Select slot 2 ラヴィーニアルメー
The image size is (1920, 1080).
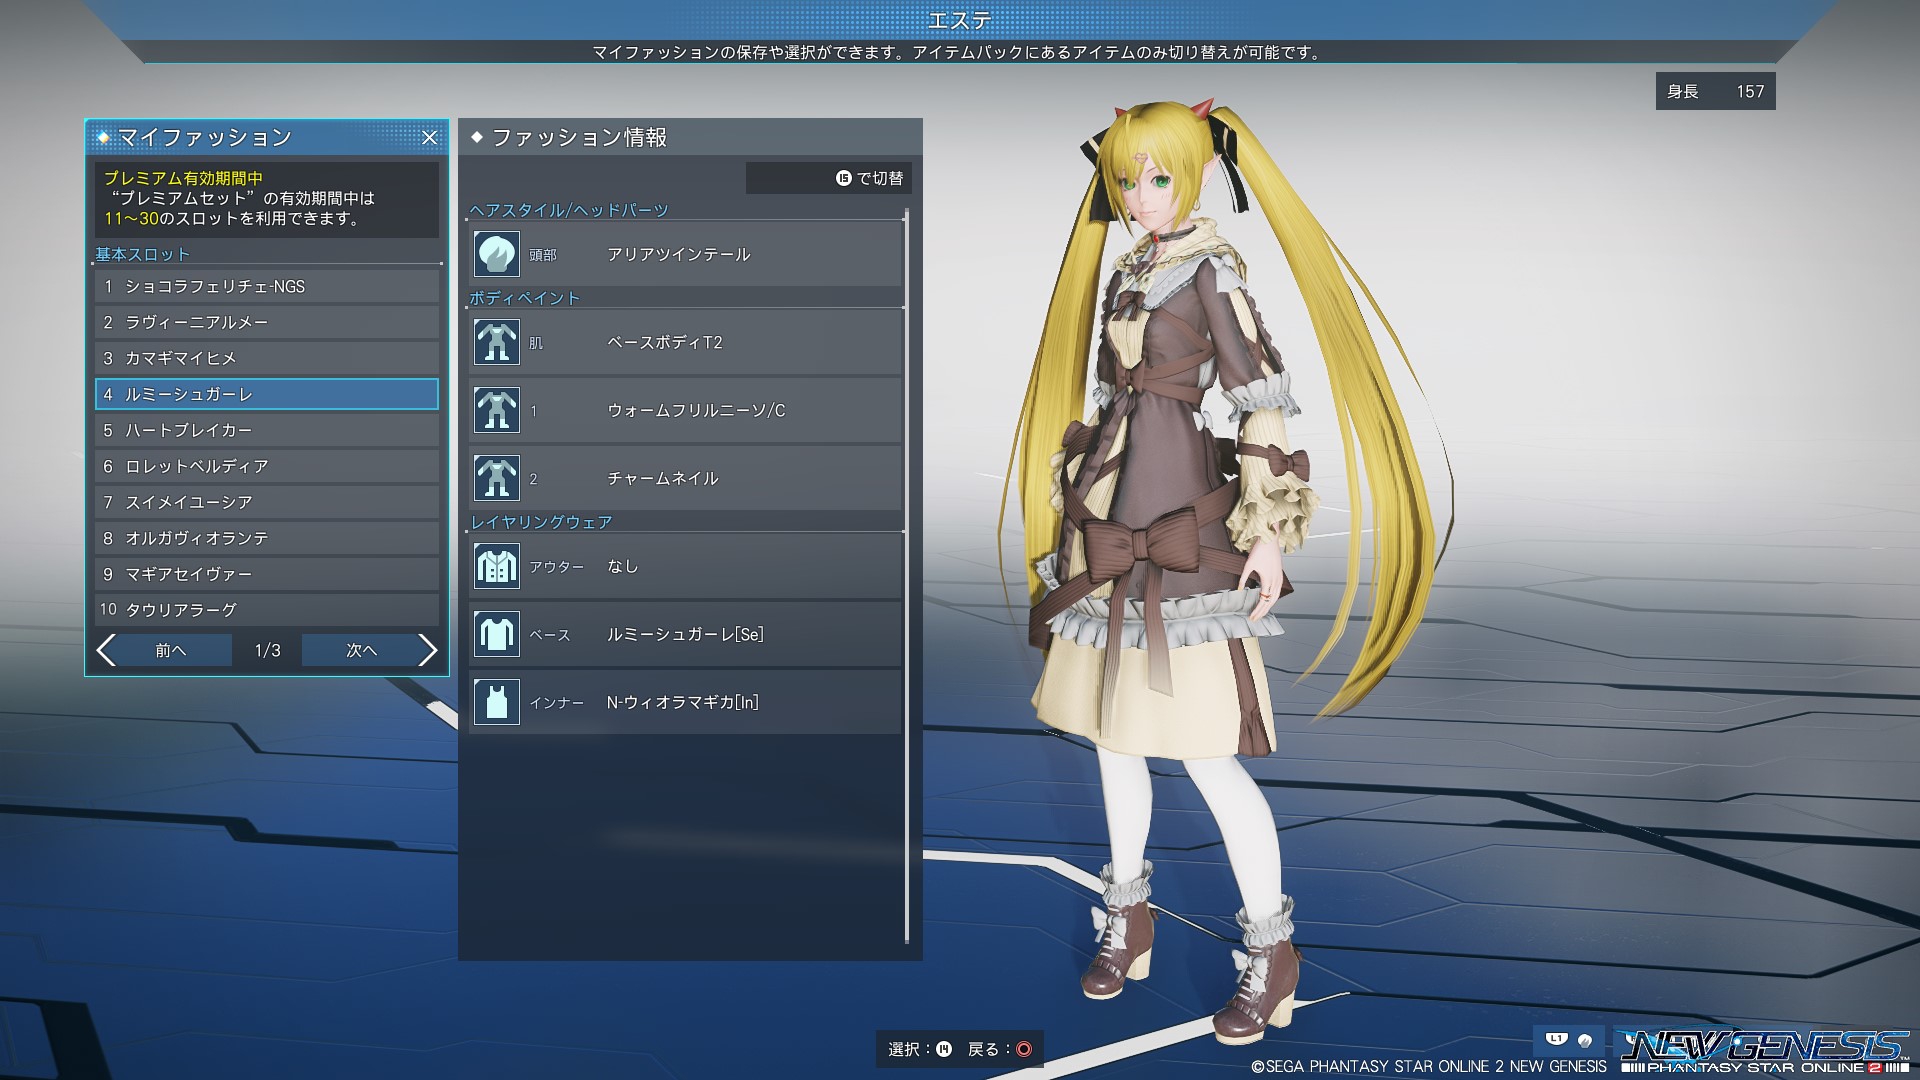[267, 322]
